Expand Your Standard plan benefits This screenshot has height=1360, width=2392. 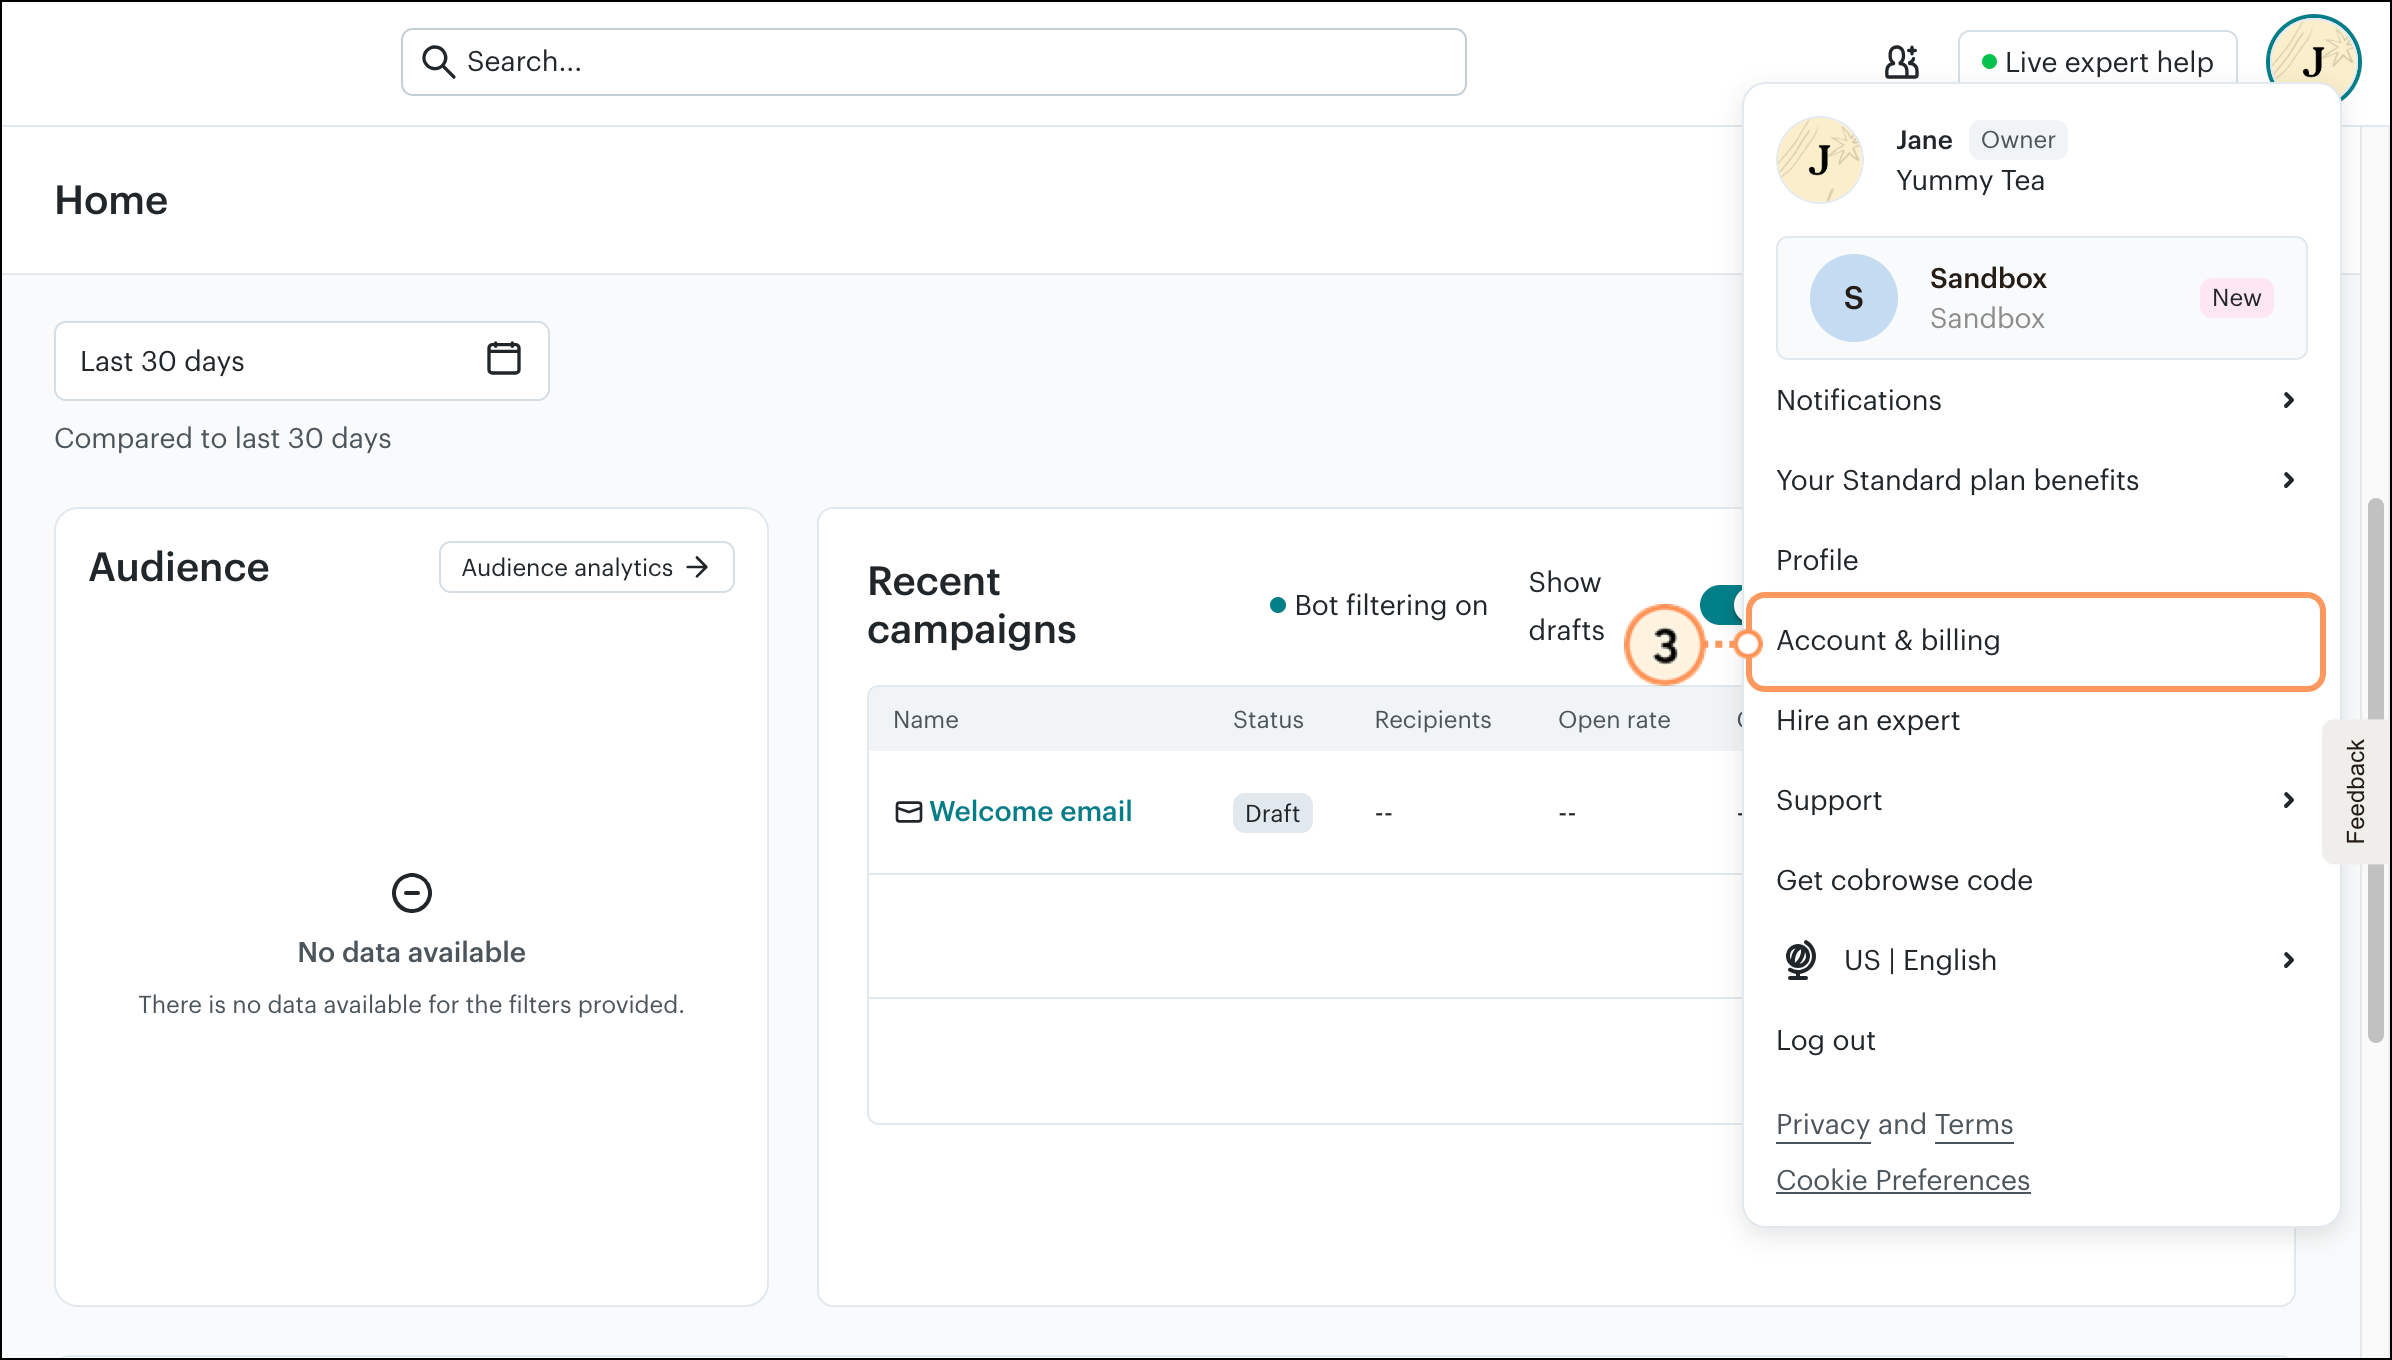[x=2288, y=480]
